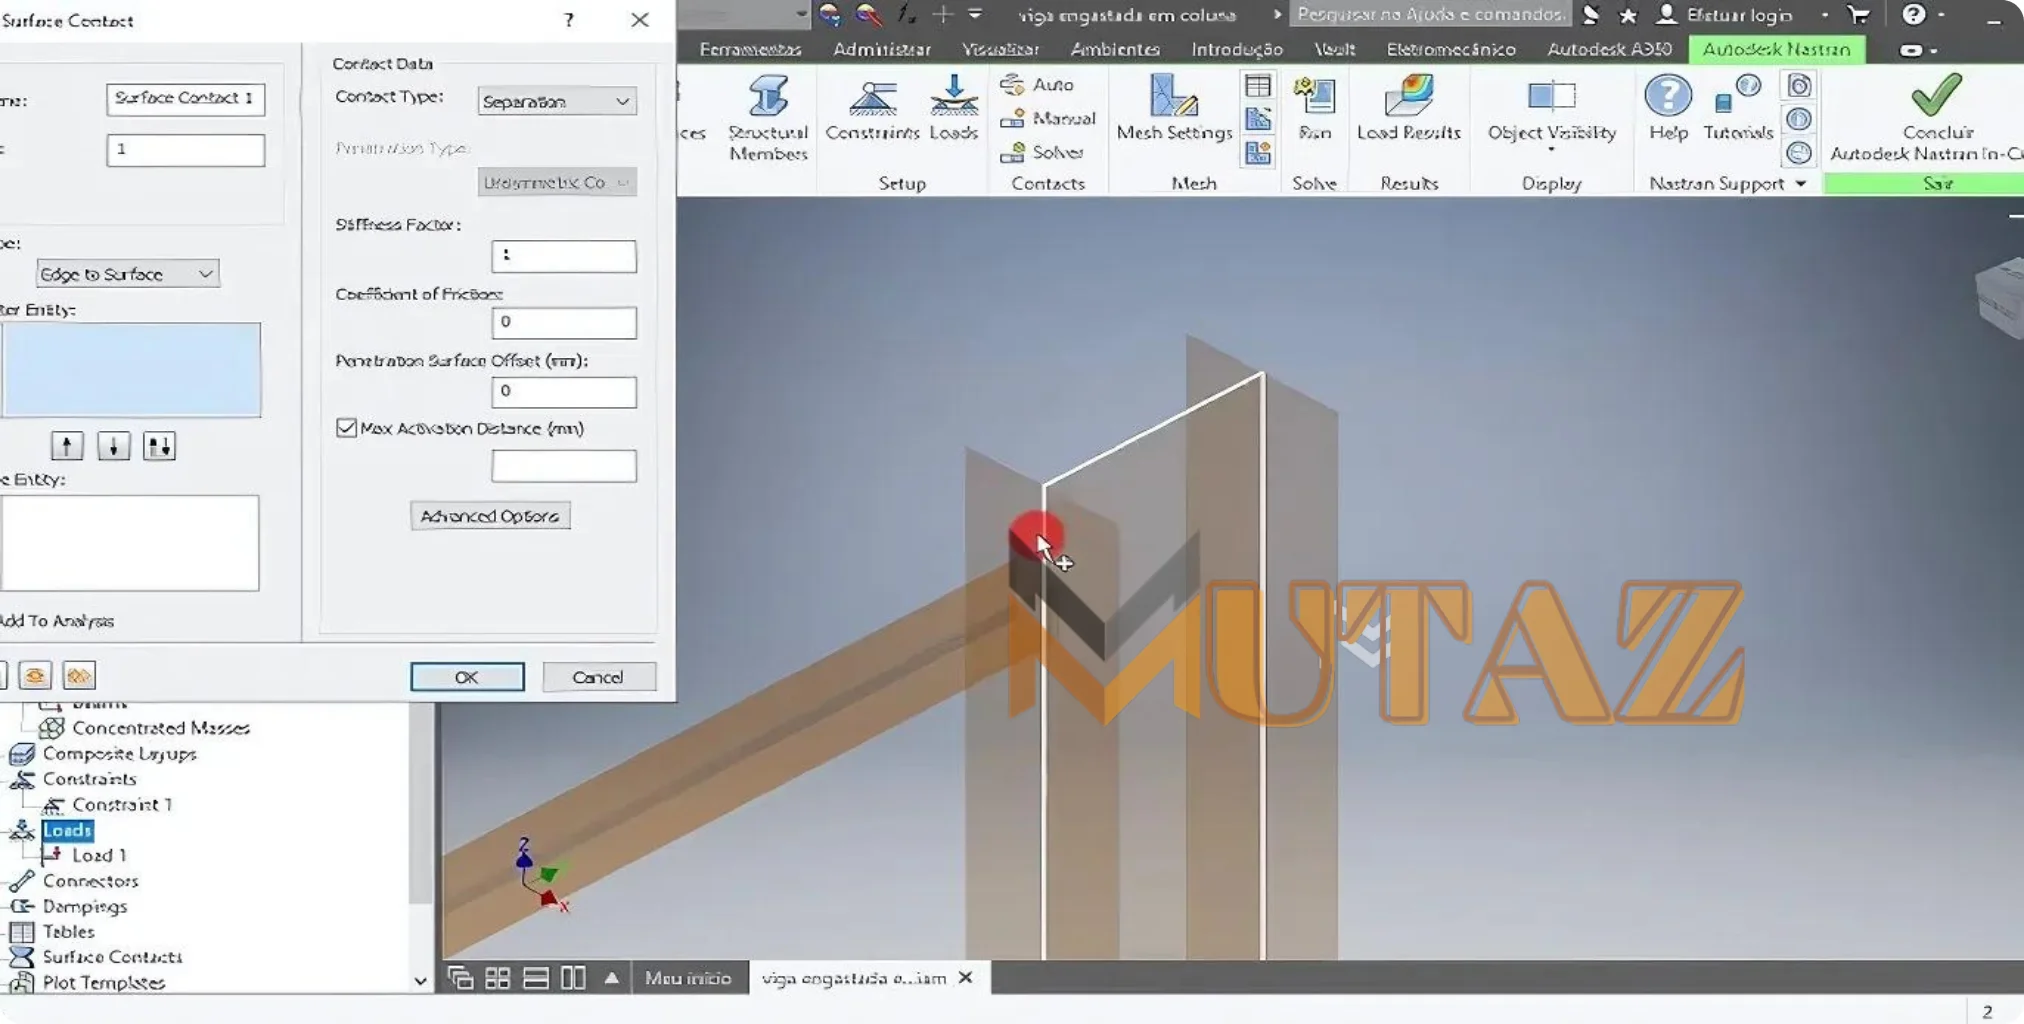The image size is (2024, 1024).
Task: Click top mesh table icon
Action: click(1258, 86)
